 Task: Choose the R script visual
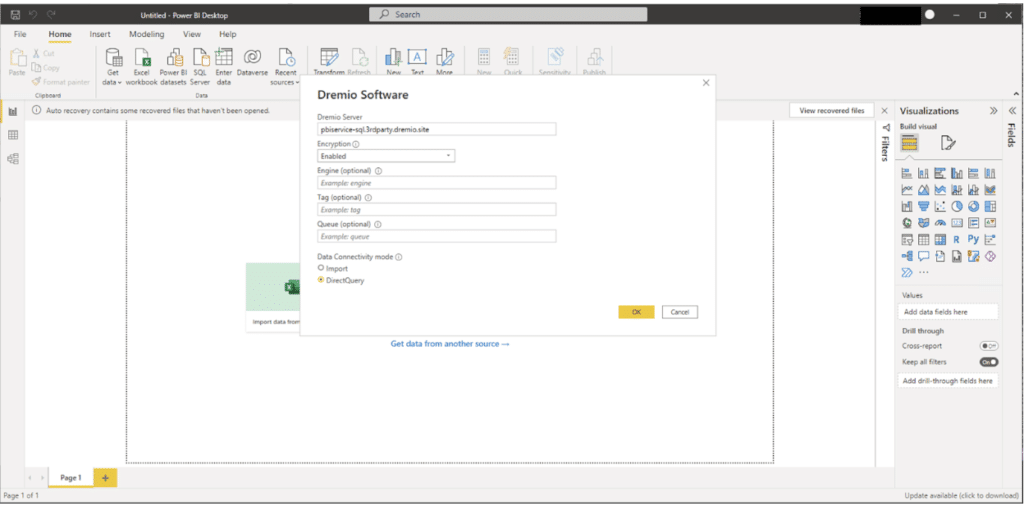coord(957,240)
